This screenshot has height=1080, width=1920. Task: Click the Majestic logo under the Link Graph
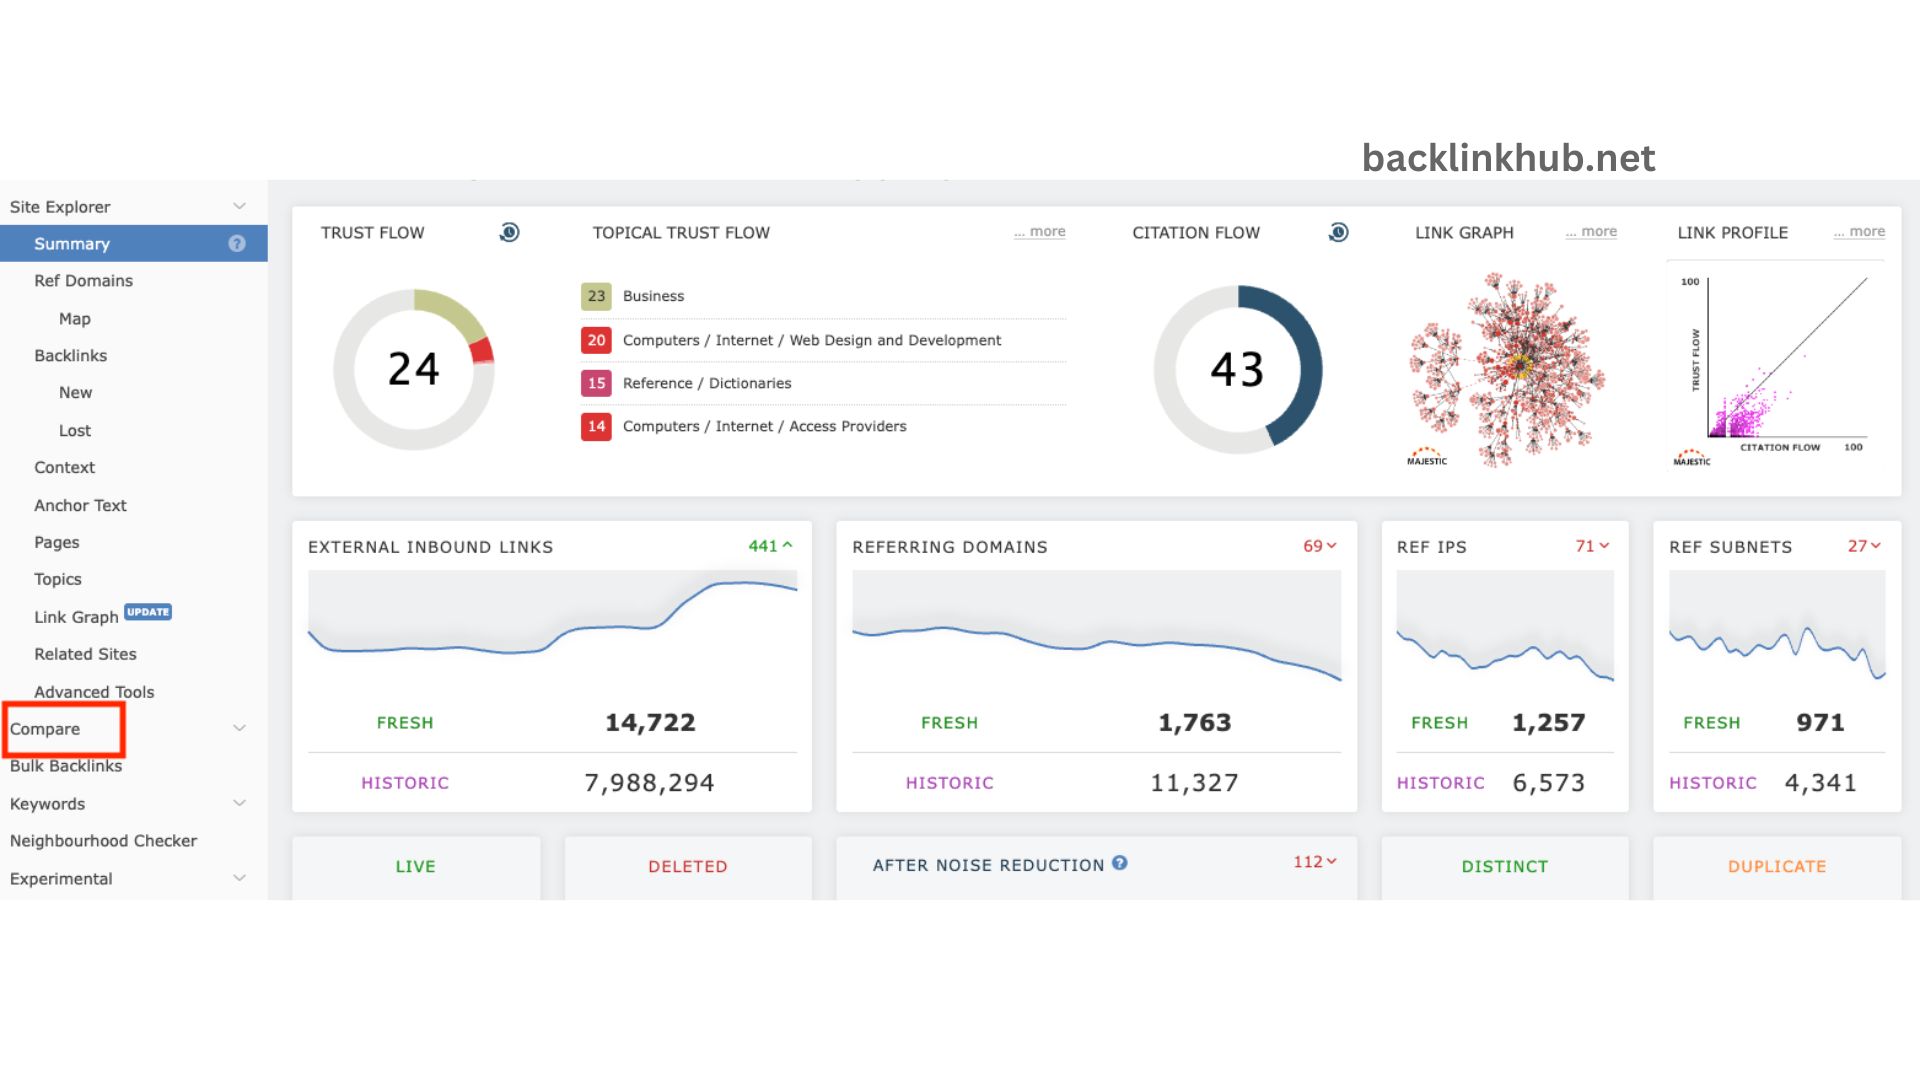click(1426, 457)
